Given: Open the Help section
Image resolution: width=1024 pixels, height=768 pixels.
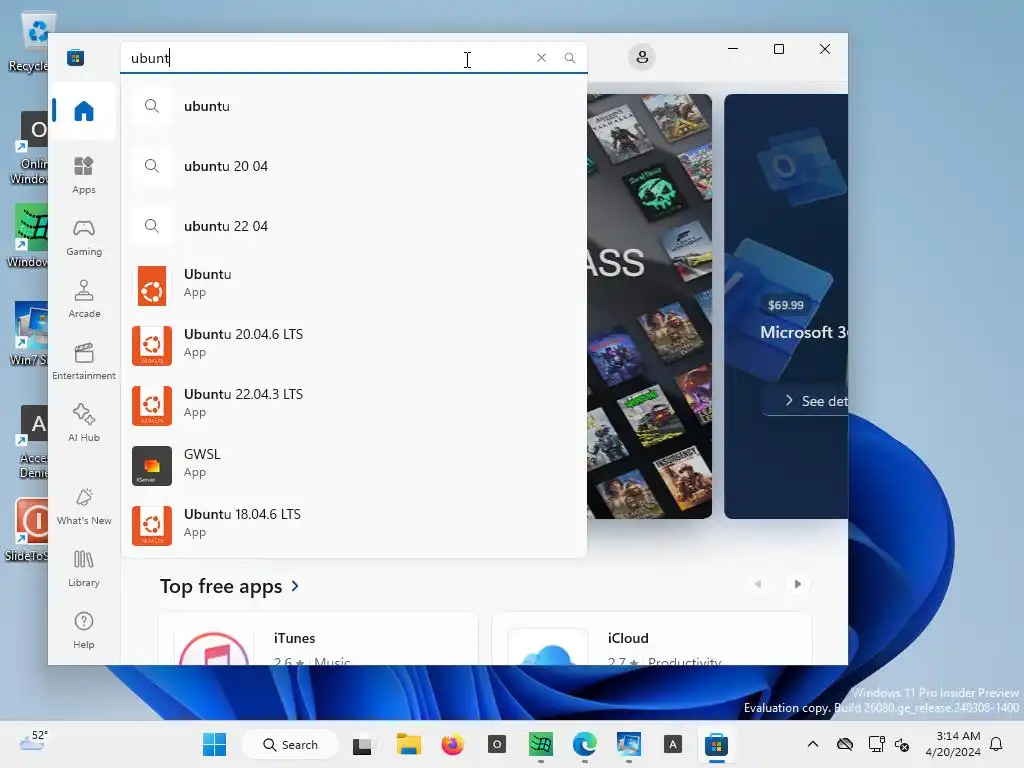Looking at the screenshot, I should 84,630.
